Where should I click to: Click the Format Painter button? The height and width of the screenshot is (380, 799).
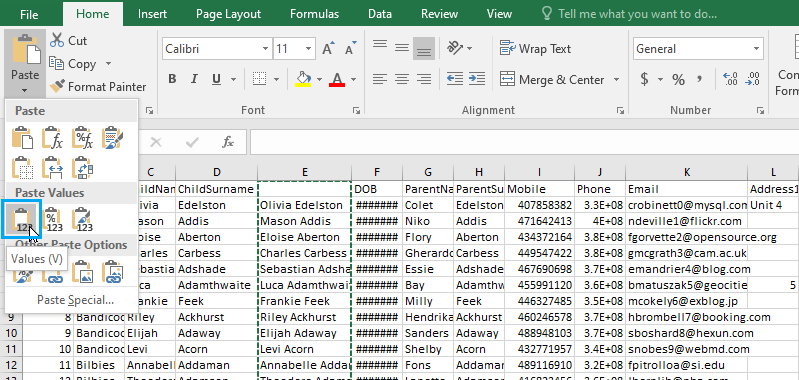point(97,87)
